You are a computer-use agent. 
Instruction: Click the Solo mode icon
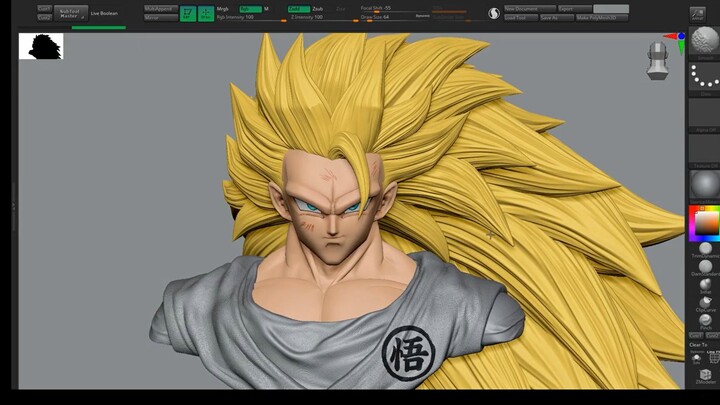(x=696, y=359)
